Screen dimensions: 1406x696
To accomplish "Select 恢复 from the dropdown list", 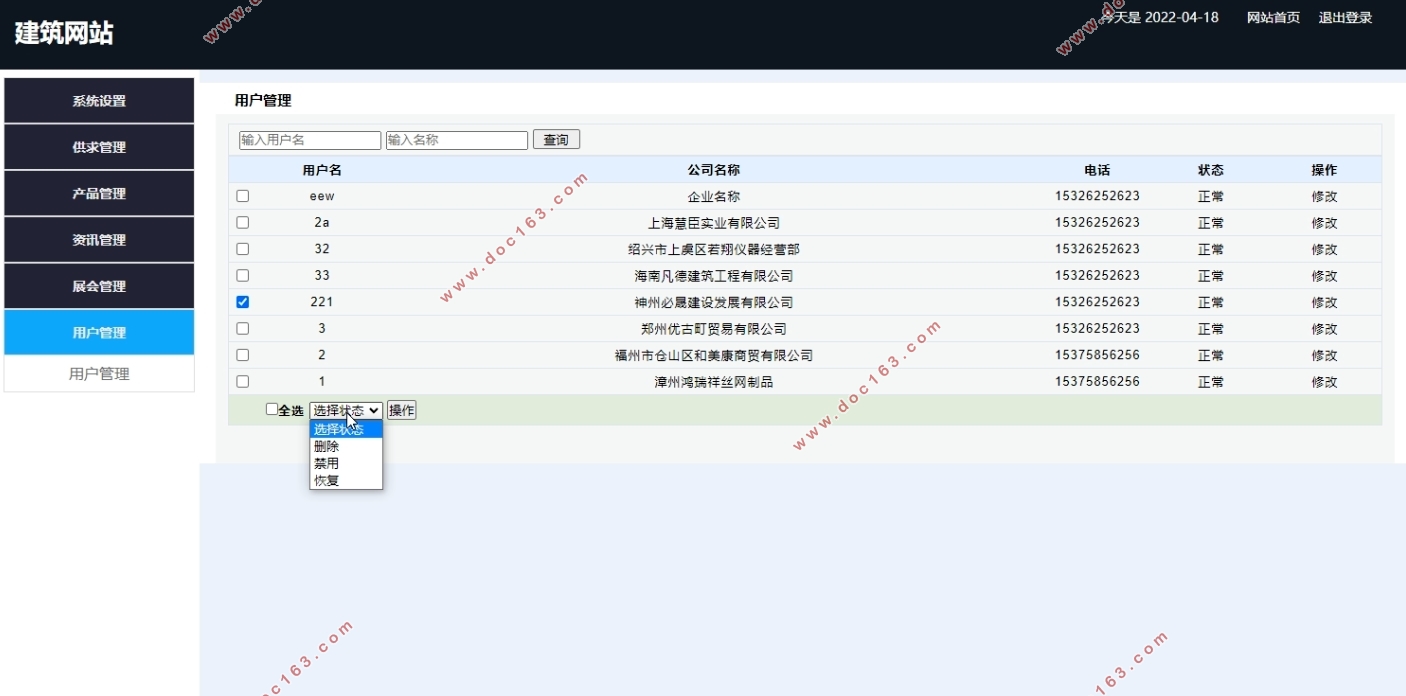I will pos(346,480).
